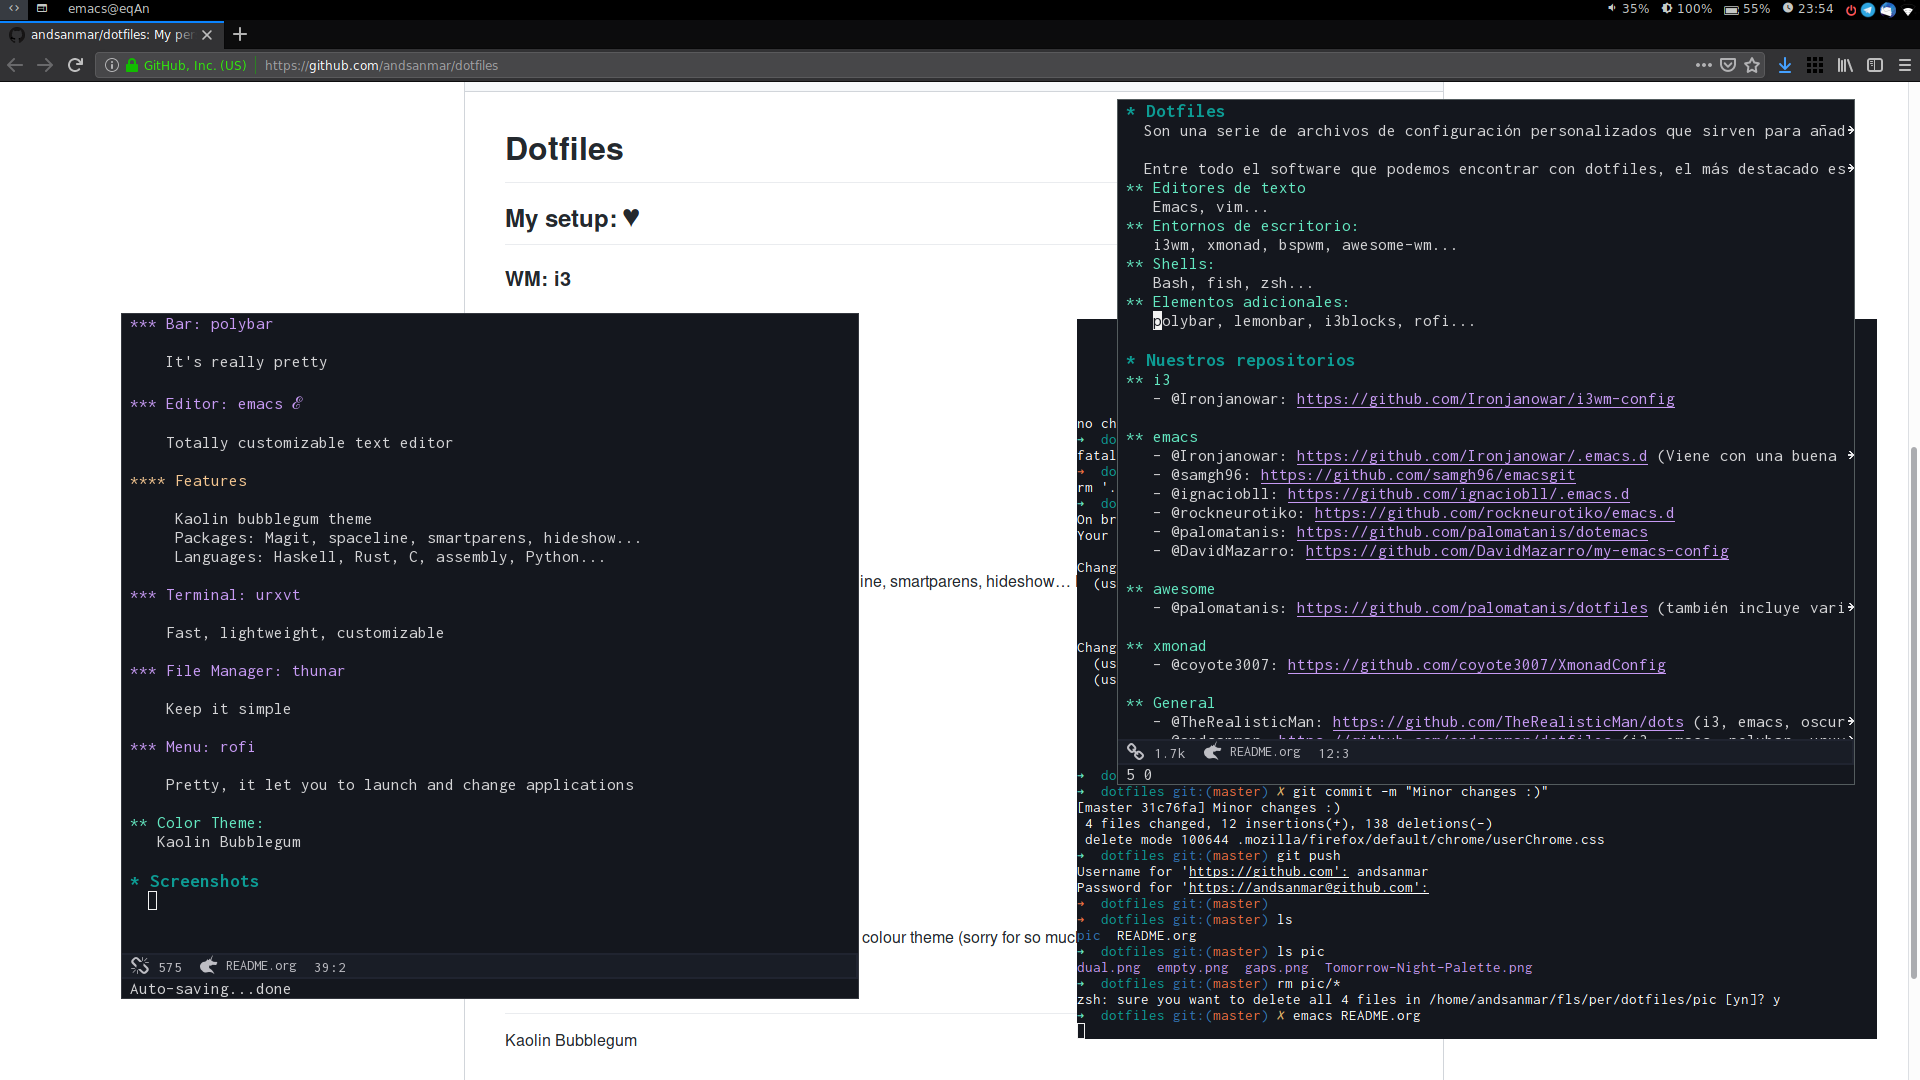Open the palomatanis dotemacs link
This screenshot has height=1080, width=1920.
pyautogui.click(x=1472, y=532)
